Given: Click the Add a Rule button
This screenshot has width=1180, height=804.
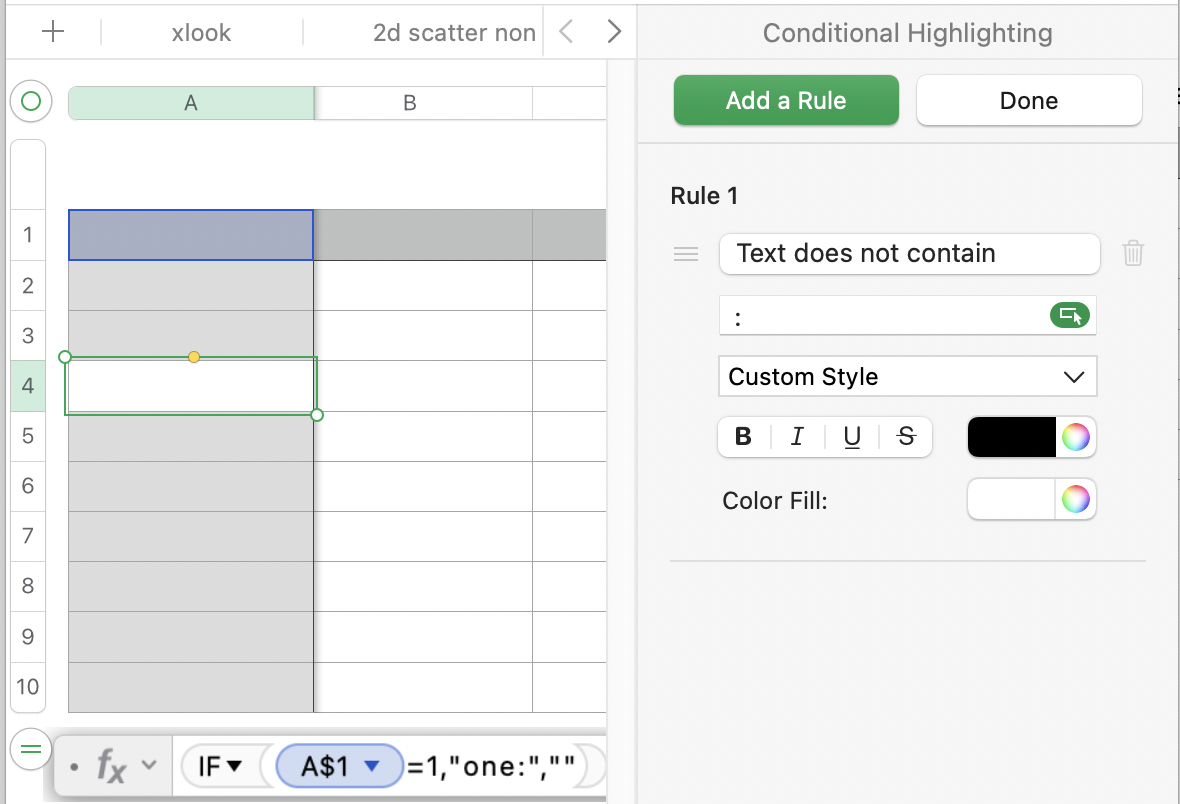Looking at the screenshot, I should (x=786, y=101).
